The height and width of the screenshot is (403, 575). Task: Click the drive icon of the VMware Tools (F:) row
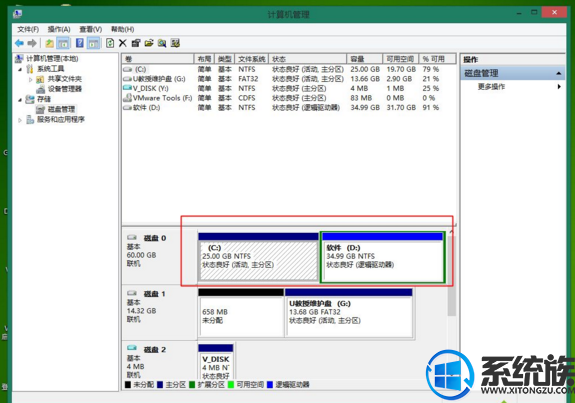click(127, 98)
